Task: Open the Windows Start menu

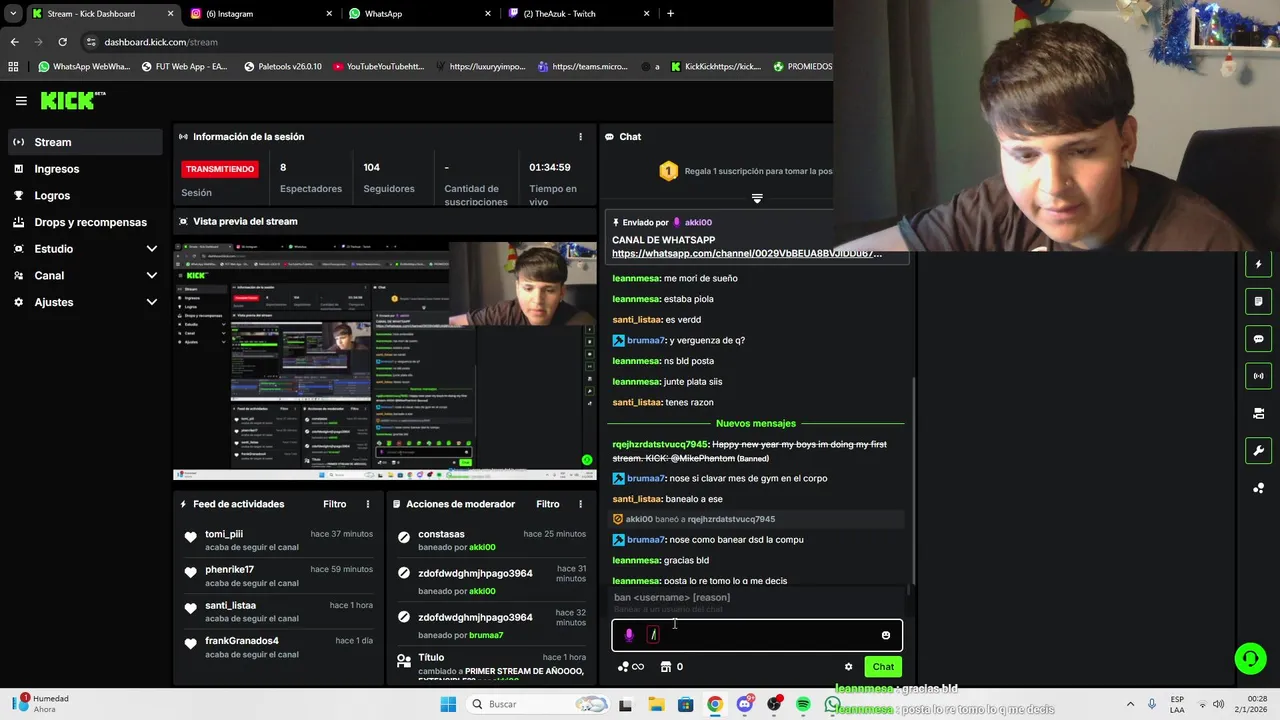Action: (x=448, y=704)
